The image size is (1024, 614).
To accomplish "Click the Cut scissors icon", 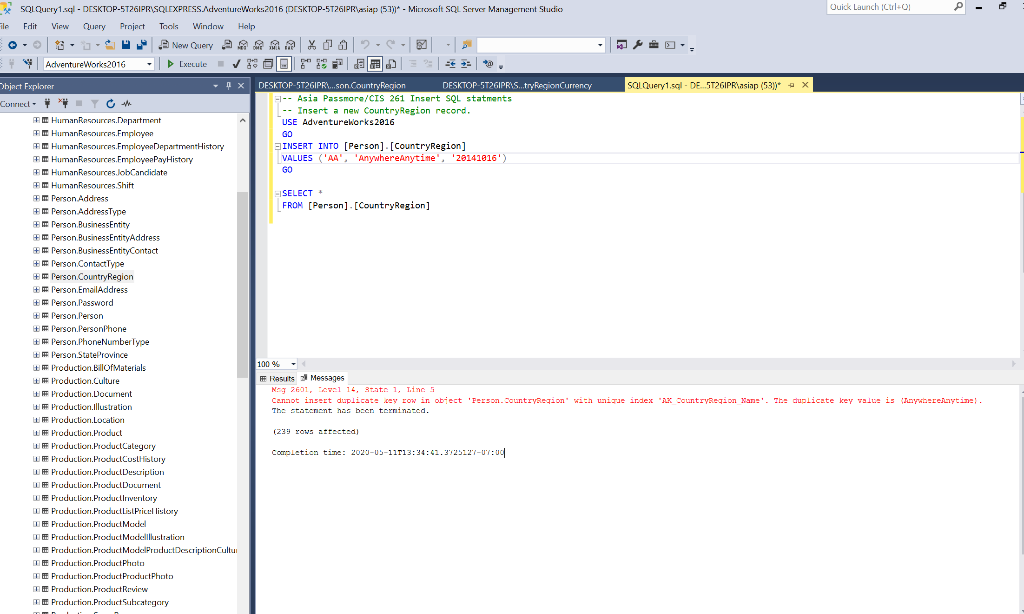I will tap(312, 45).
